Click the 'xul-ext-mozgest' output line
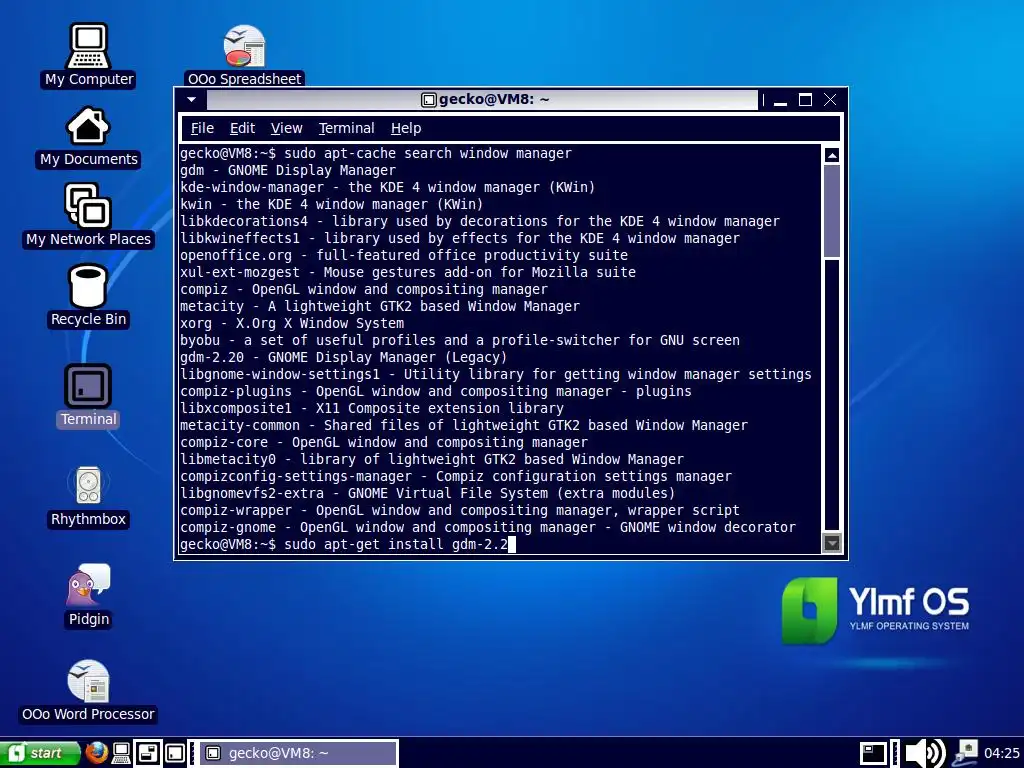The width and height of the screenshot is (1024, 768). 408,272
